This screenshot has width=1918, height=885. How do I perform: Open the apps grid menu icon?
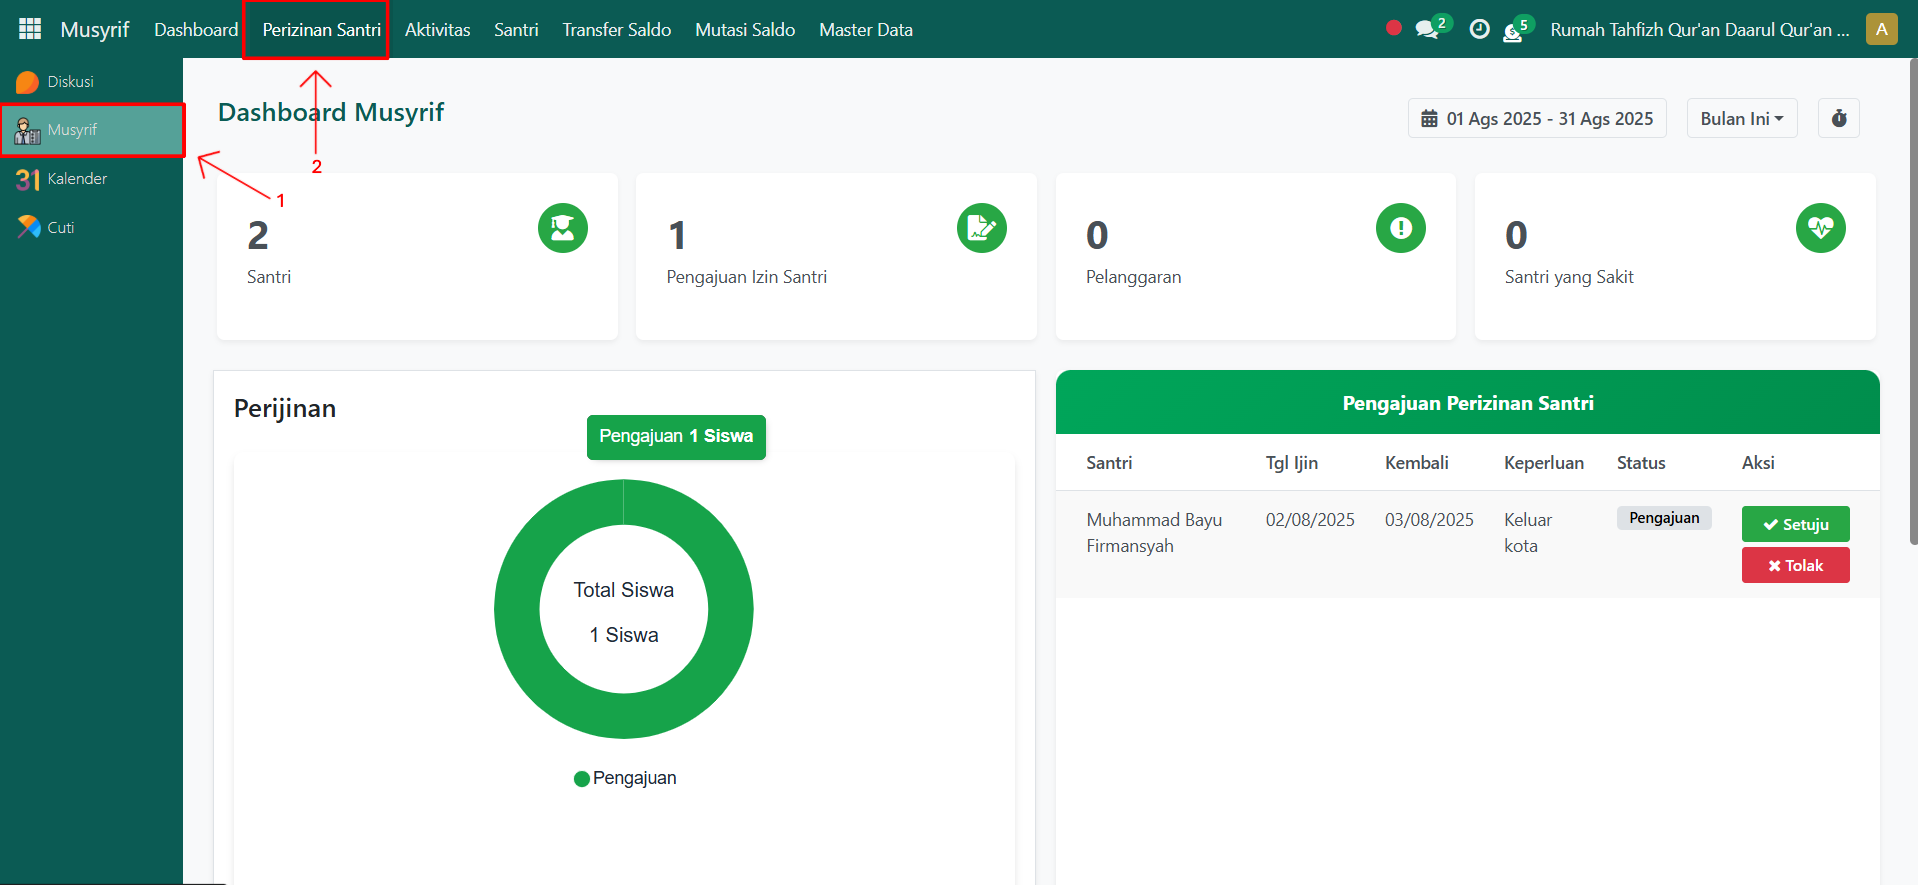tap(30, 29)
